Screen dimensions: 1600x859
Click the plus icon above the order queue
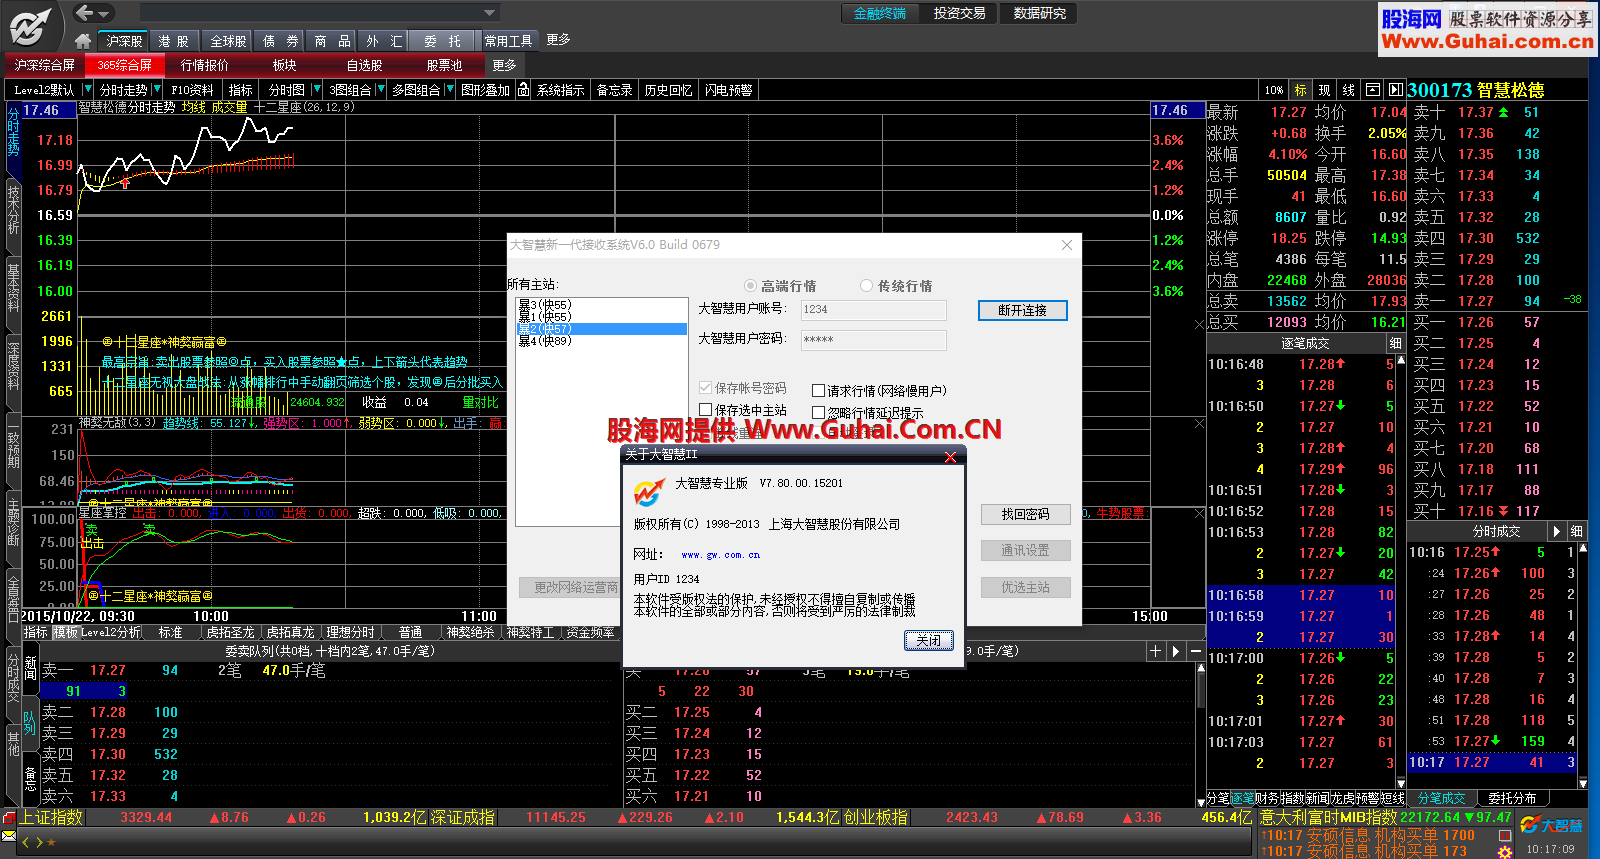(x=1155, y=651)
